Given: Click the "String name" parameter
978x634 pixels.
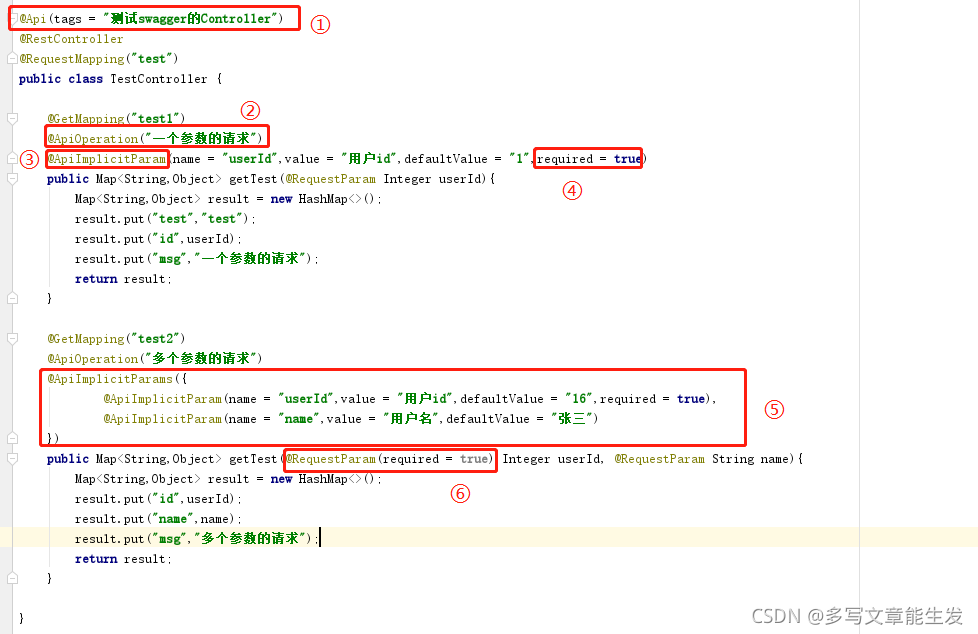Looking at the screenshot, I should [x=750, y=459].
